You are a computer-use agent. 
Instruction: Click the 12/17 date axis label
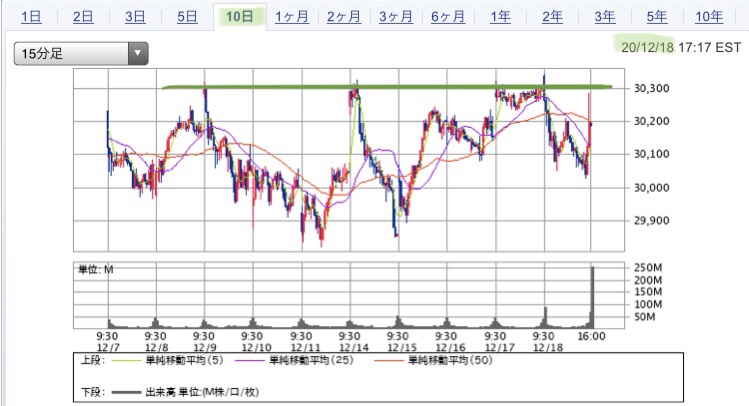[500, 347]
